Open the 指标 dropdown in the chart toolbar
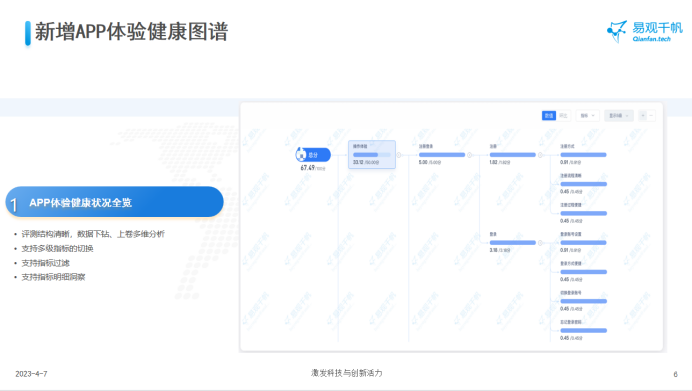692x391 pixels. pos(587,116)
